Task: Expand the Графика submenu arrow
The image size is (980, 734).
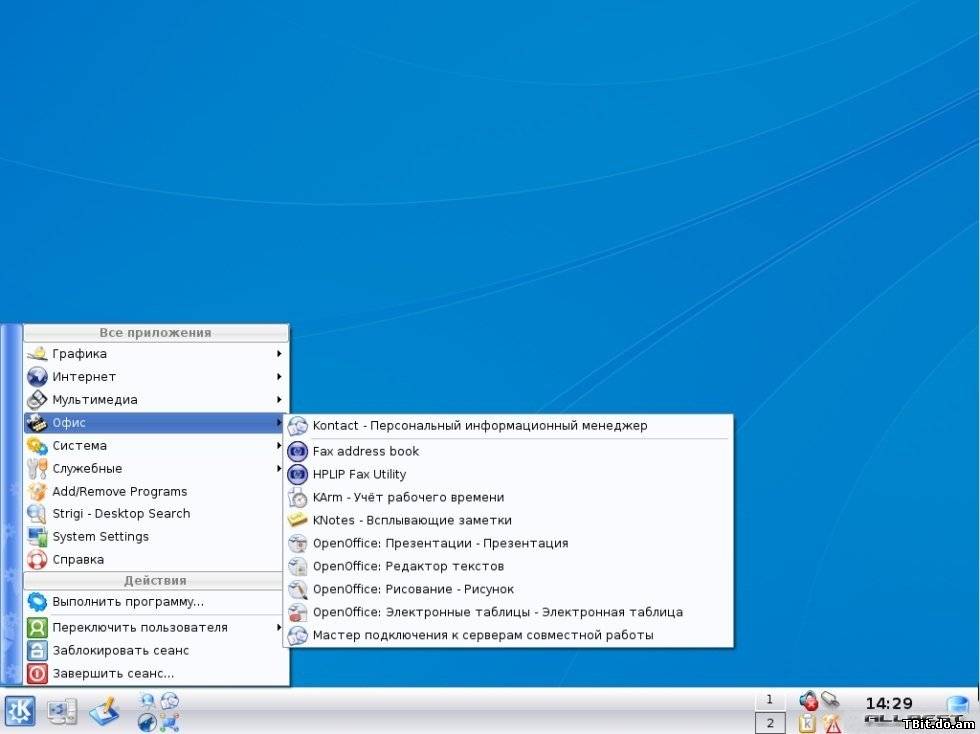Action: (x=279, y=354)
